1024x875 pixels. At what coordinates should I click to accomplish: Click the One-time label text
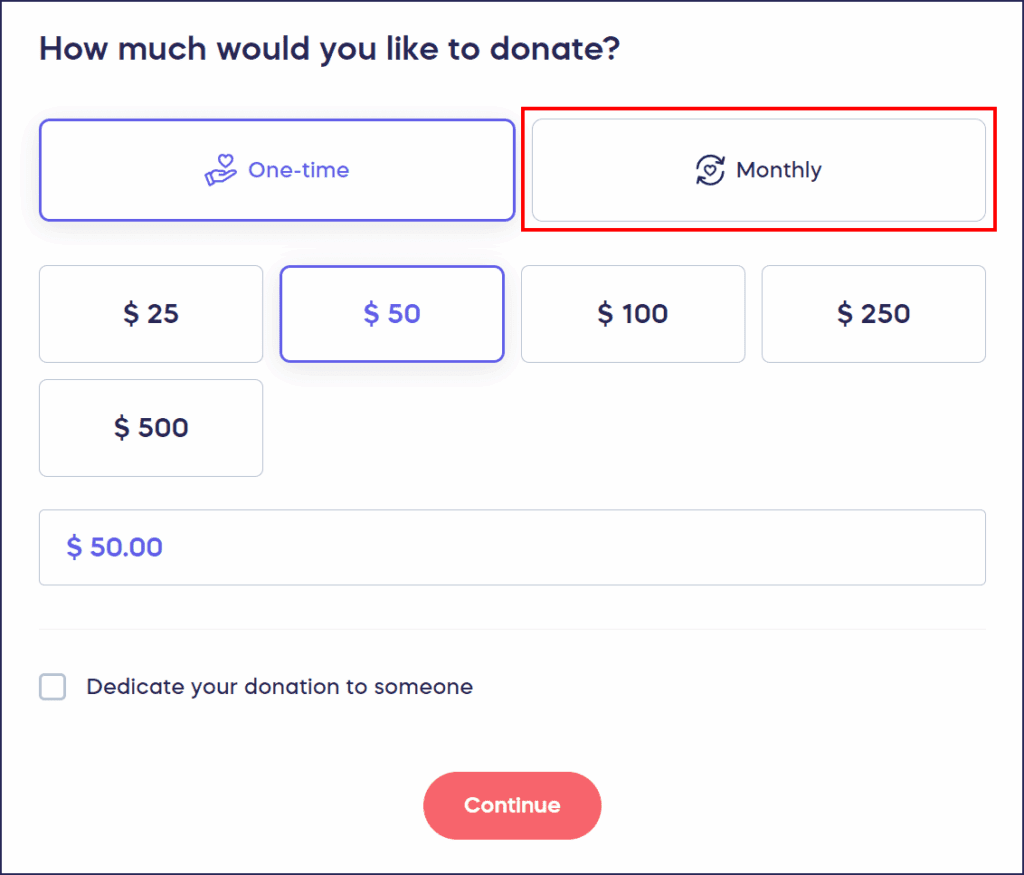tap(299, 170)
